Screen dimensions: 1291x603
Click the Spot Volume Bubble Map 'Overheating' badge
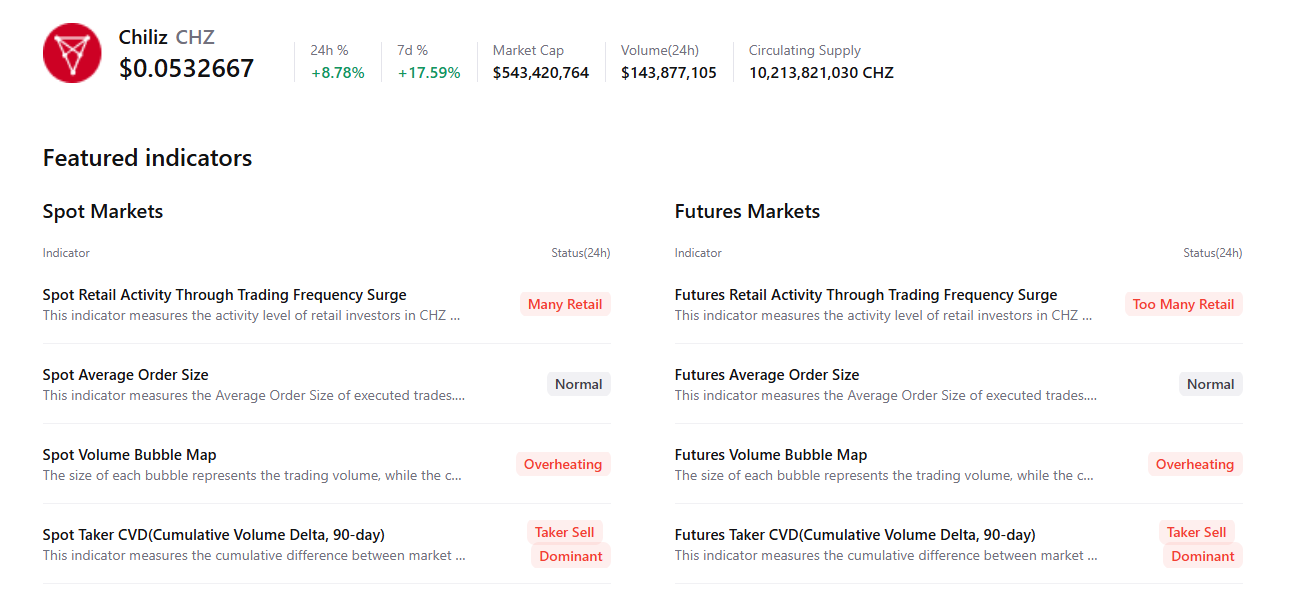point(563,464)
